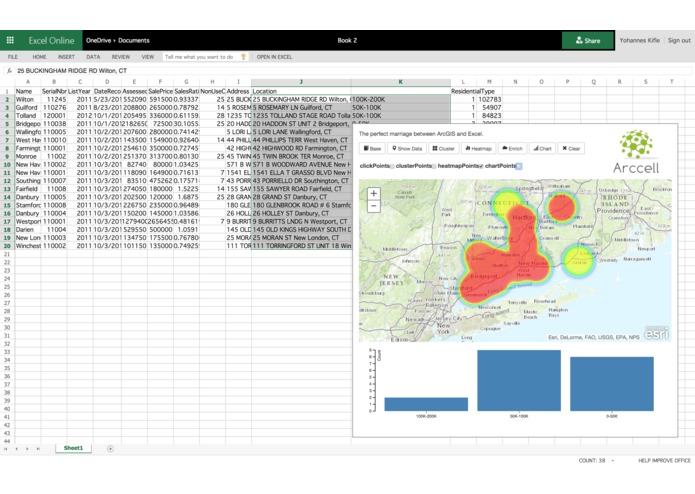Go to first sheet navigation arrow
695x494 pixels.
click(x=6, y=449)
